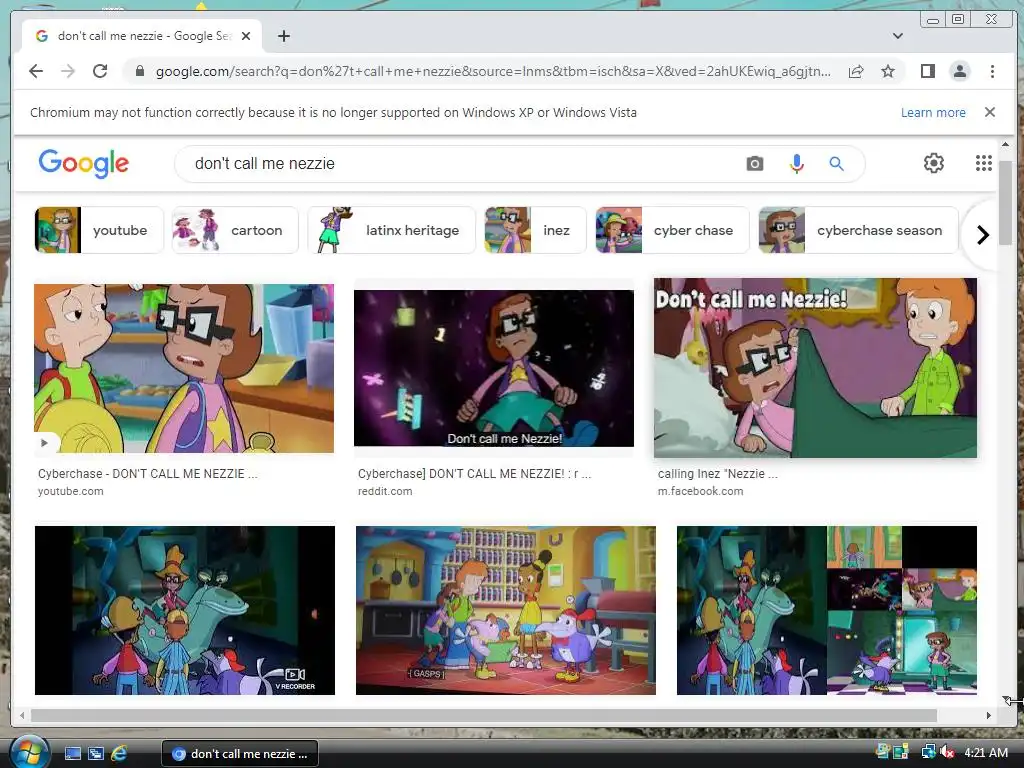Open the V Recorder dragon image result

(185, 610)
